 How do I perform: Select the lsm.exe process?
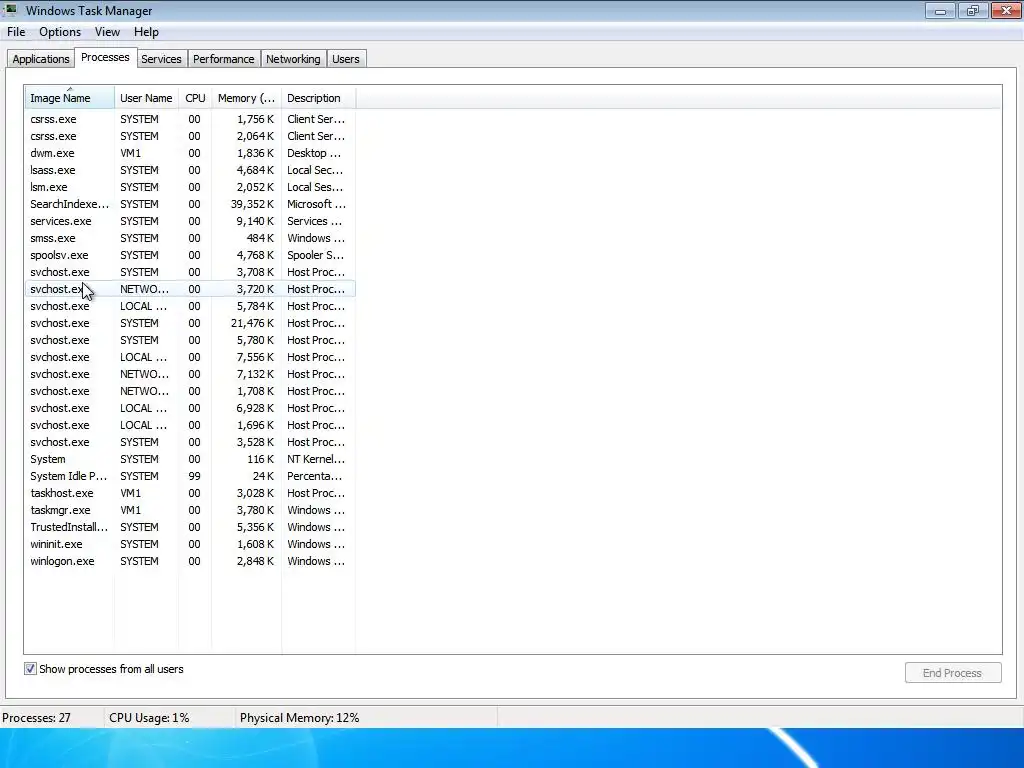(x=190, y=187)
